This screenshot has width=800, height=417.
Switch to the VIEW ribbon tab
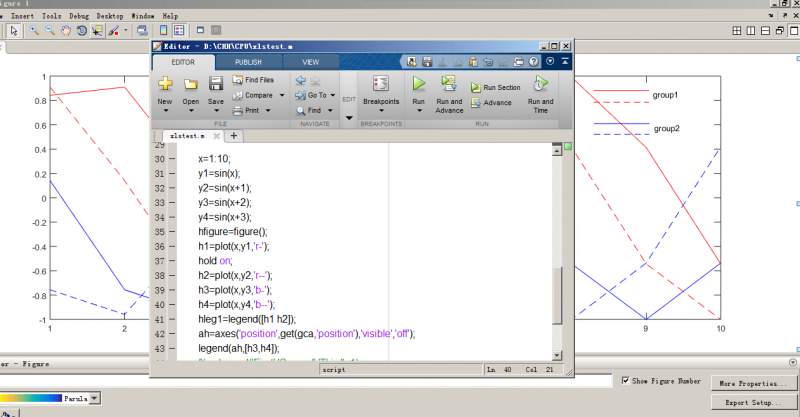(x=310, y=62)
